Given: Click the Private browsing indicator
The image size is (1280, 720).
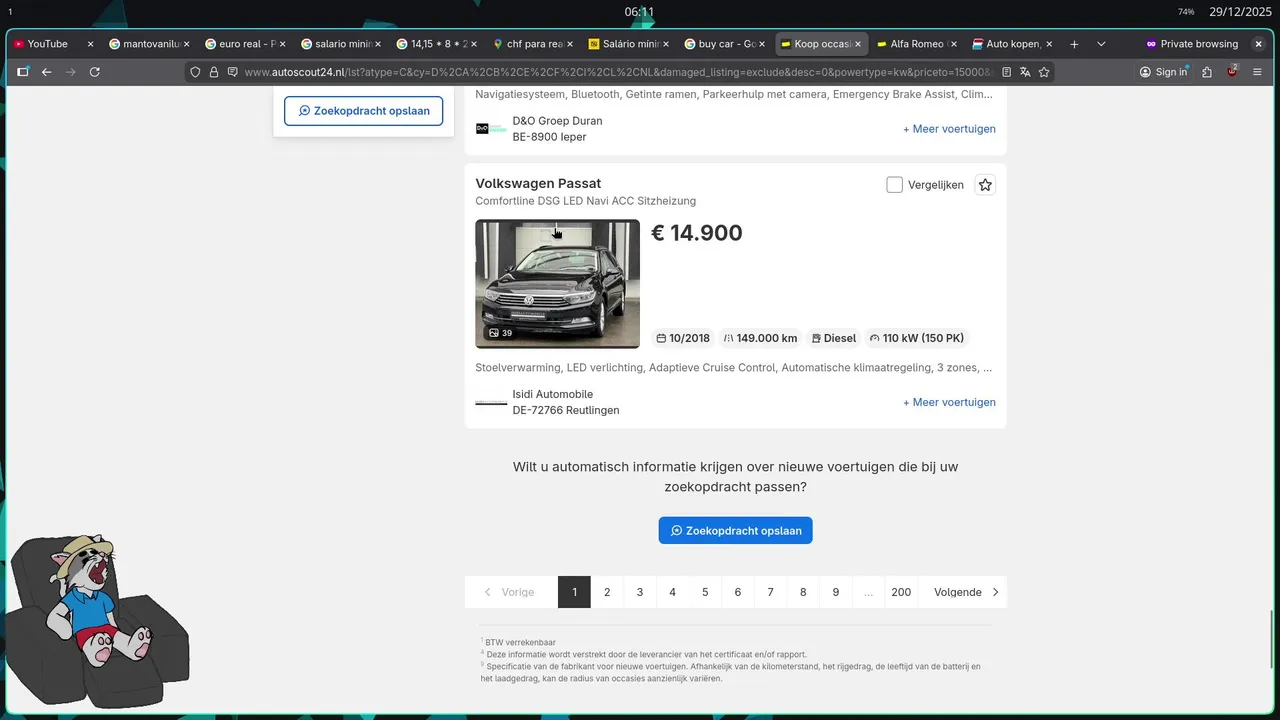Looking at the screenshot, I should click(x=1192, y=44).
